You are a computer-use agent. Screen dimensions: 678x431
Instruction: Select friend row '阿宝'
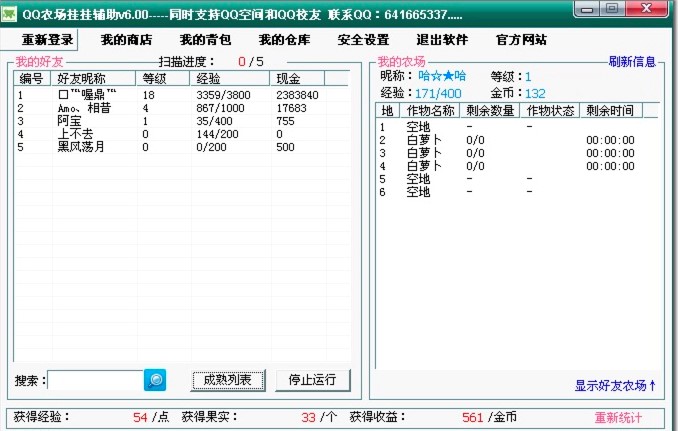tap(182, 121)
